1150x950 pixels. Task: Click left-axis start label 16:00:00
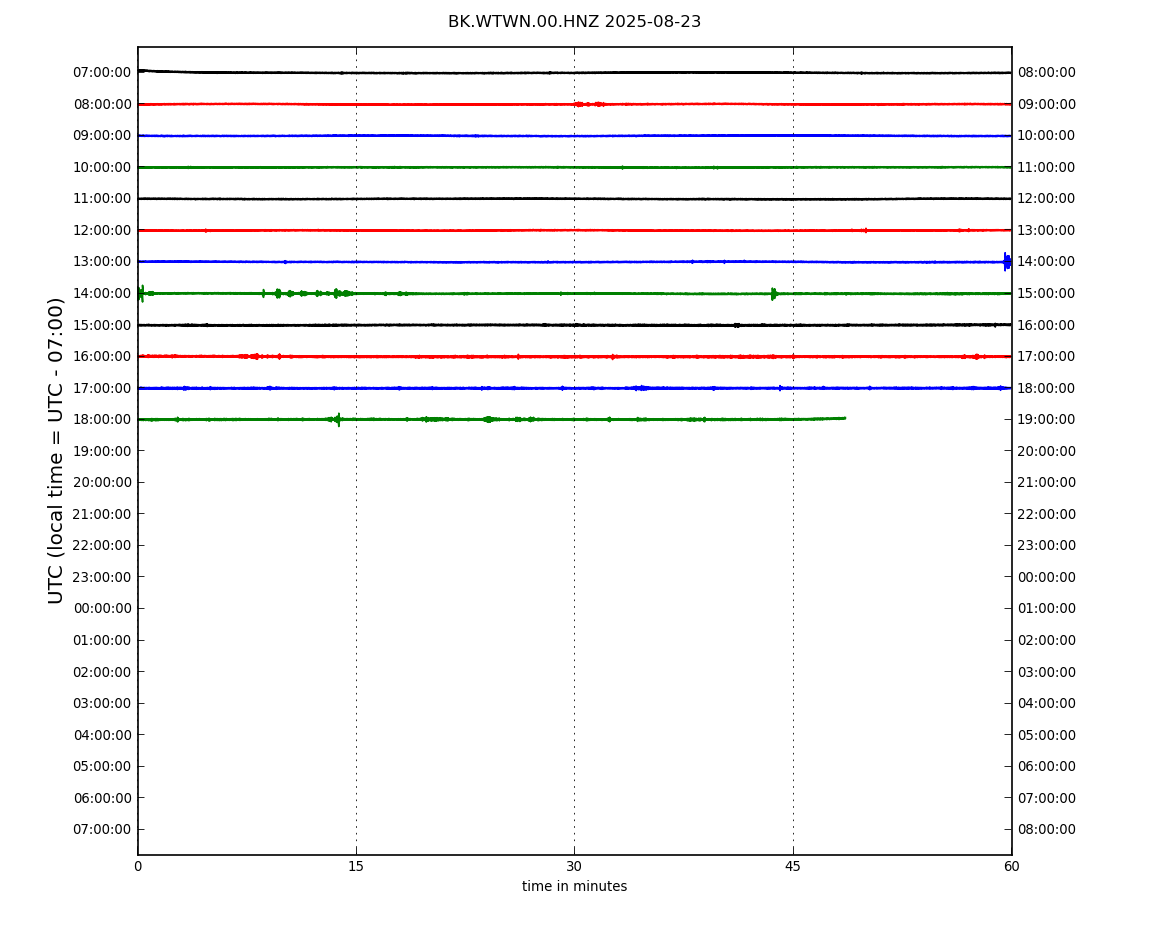tap(103, 357)
